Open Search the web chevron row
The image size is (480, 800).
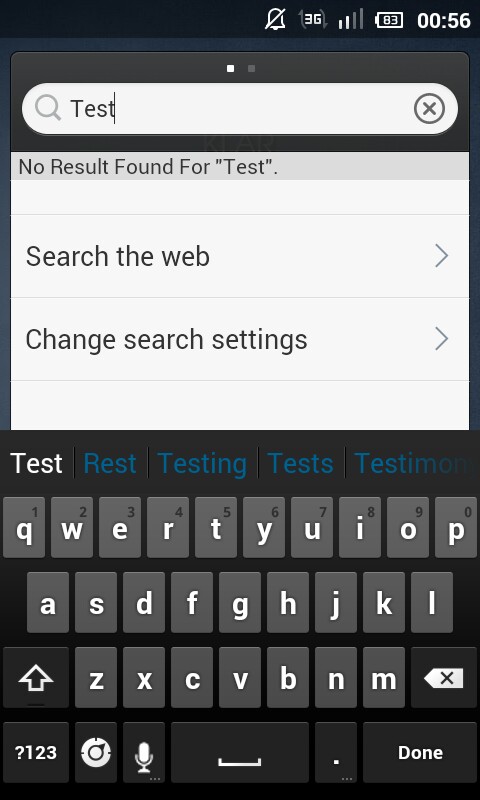[x=240, y=256]
